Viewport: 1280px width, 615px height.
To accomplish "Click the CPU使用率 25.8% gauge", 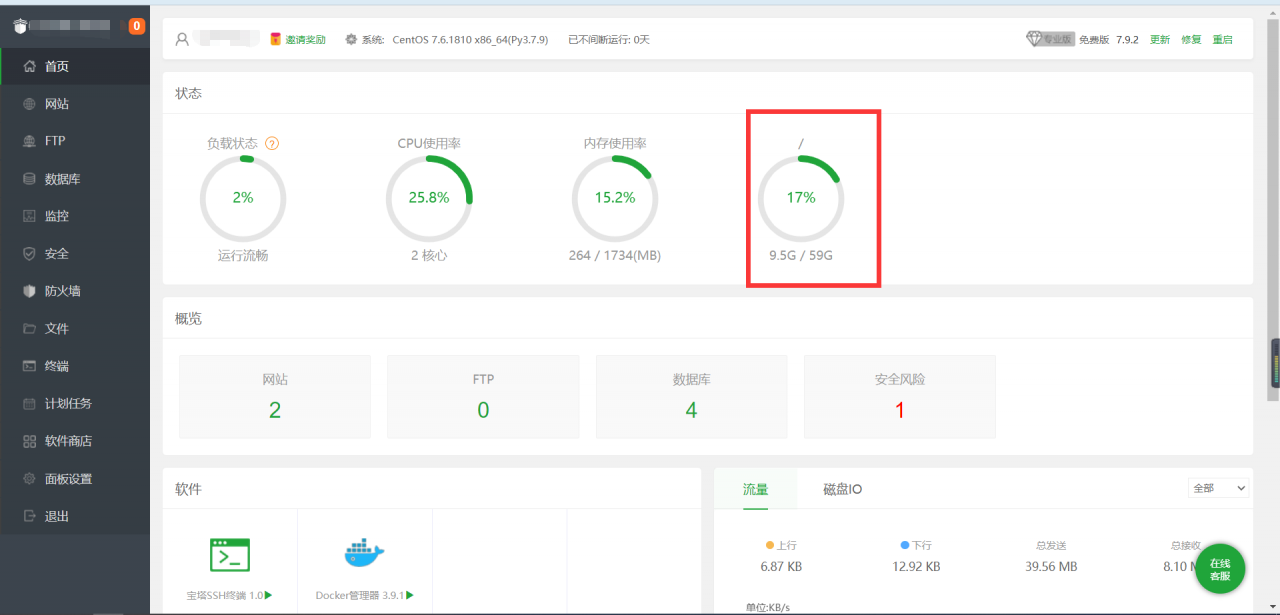I will 429,198.
